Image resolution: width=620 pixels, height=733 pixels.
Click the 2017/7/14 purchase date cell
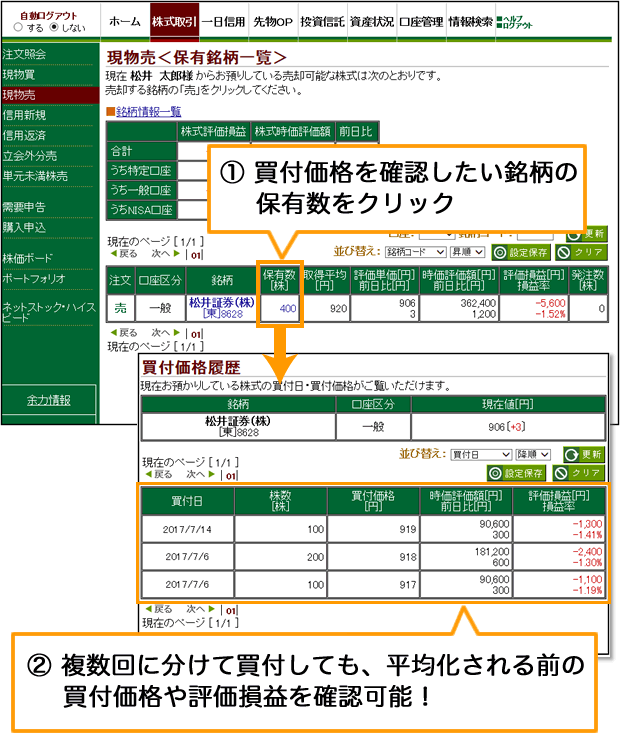[187, 529]
